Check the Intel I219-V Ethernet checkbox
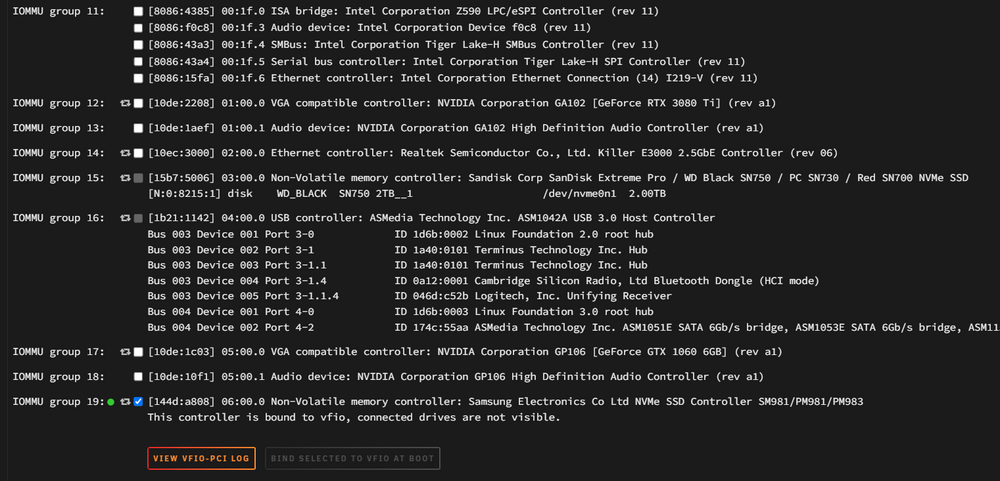 point(138,78)
